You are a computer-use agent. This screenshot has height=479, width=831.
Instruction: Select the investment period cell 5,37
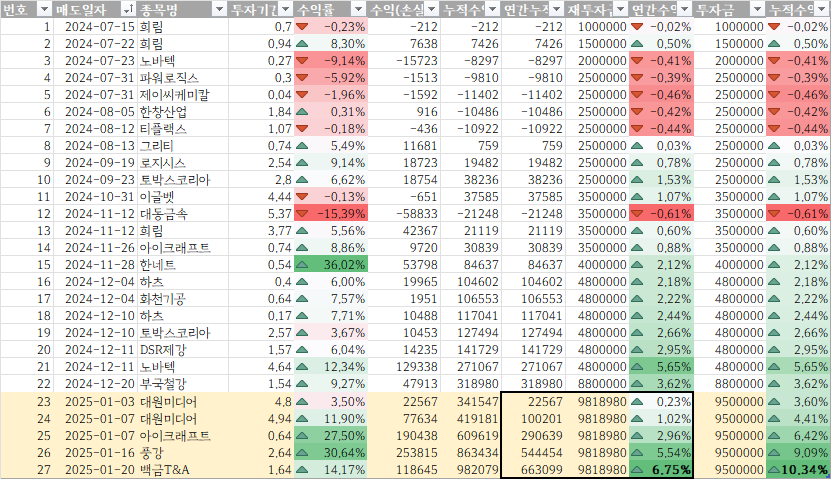point(261,214)
